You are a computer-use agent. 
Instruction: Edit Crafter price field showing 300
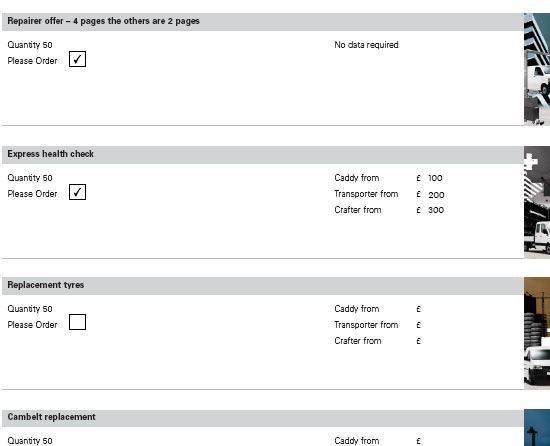(436, 210)
